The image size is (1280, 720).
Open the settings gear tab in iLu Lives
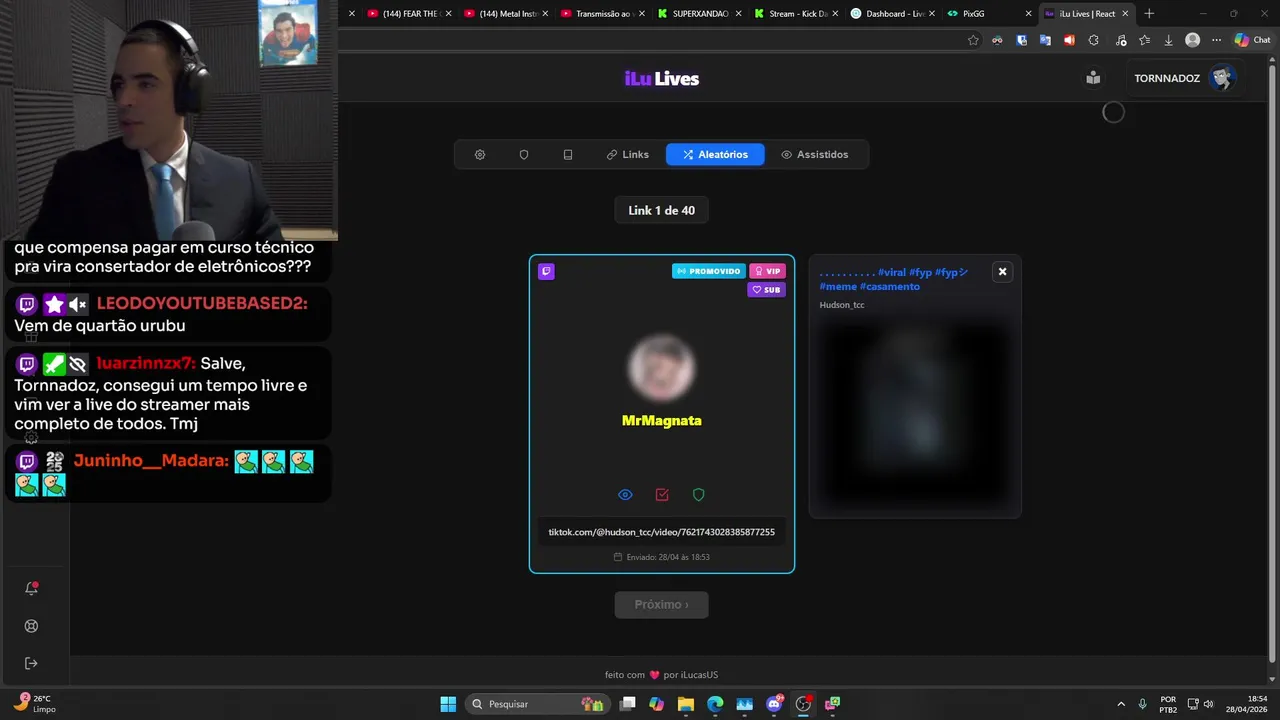tap(480, 155)
